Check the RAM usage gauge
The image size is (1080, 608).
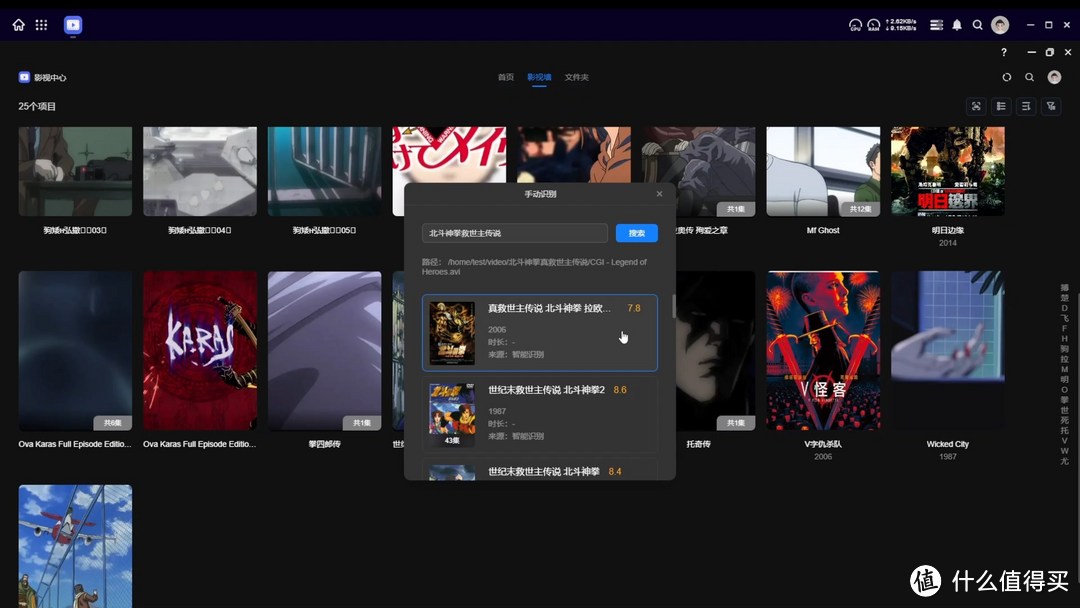point(873,25)
